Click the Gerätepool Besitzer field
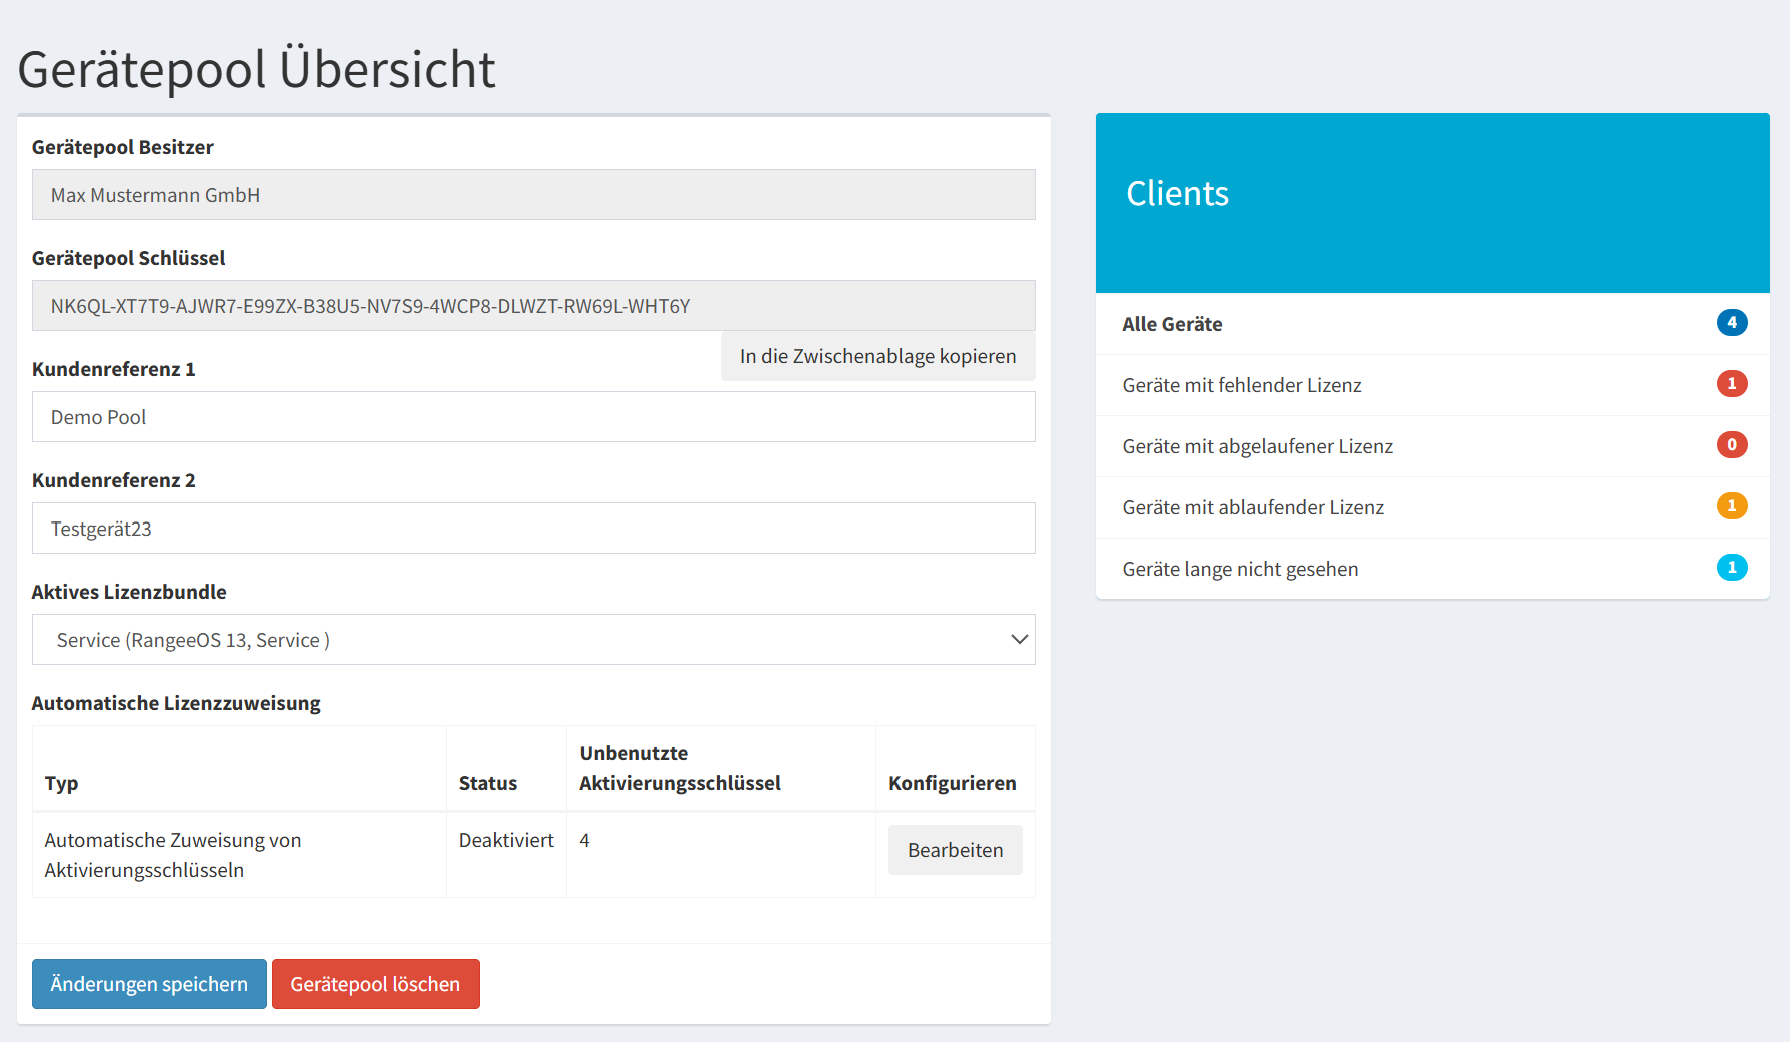This screenshot has width=1790, height=1042. click(533, 195)
